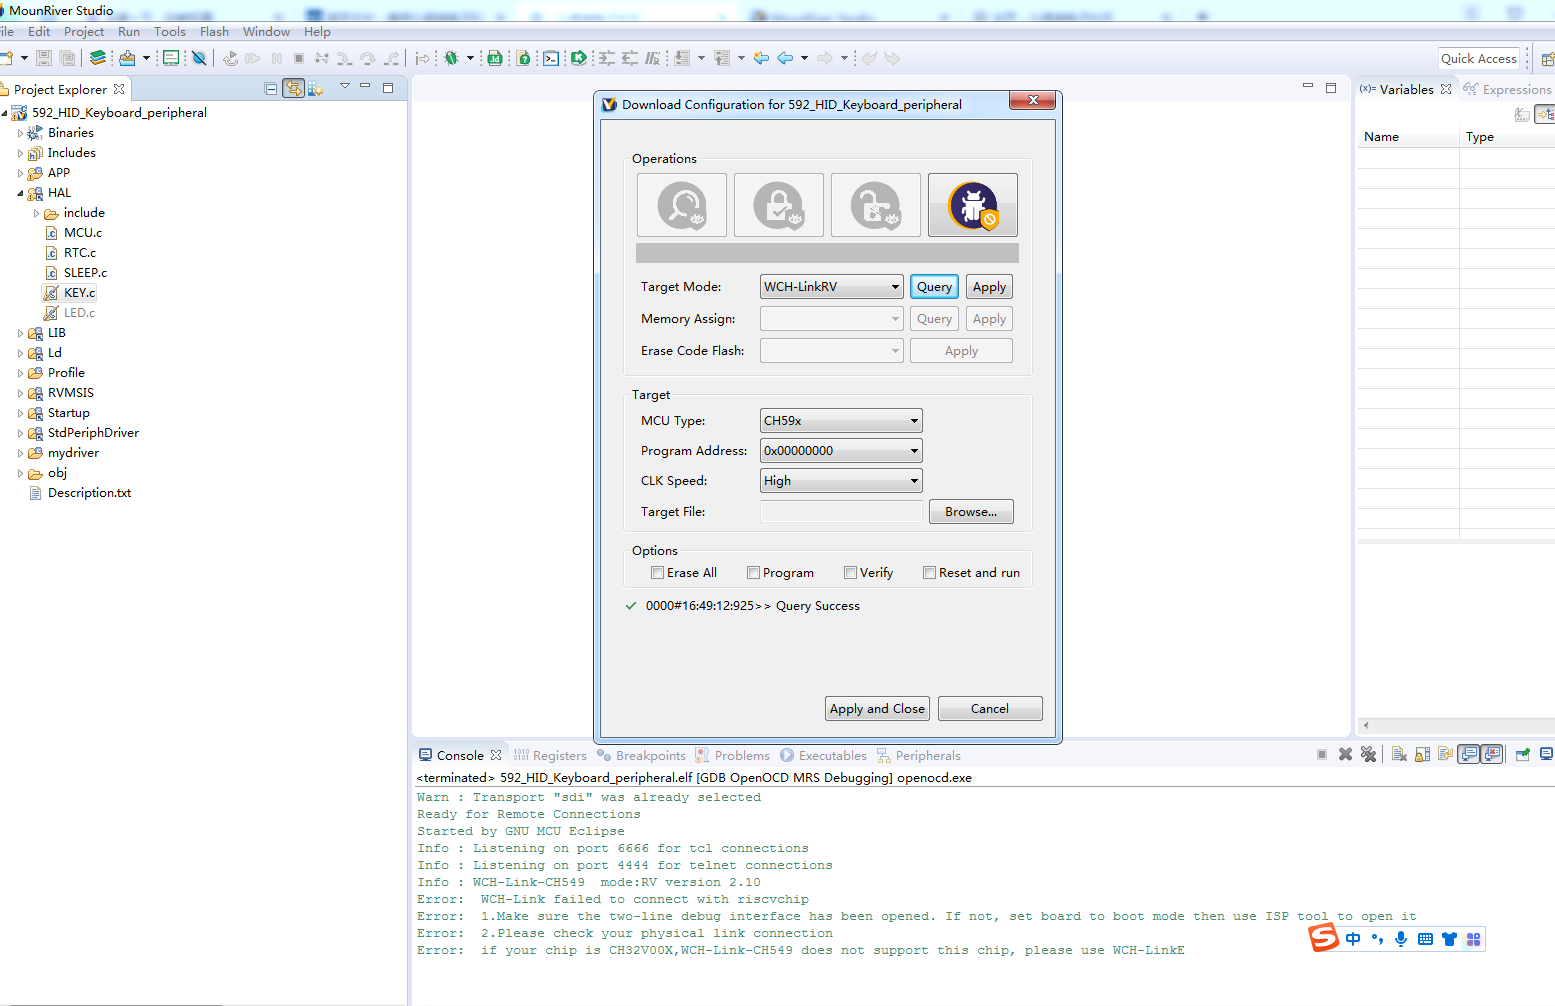Click the enable read-protect padlock icon
The width and height of the screenshot is (1555, 1006).
coord(779,205)
